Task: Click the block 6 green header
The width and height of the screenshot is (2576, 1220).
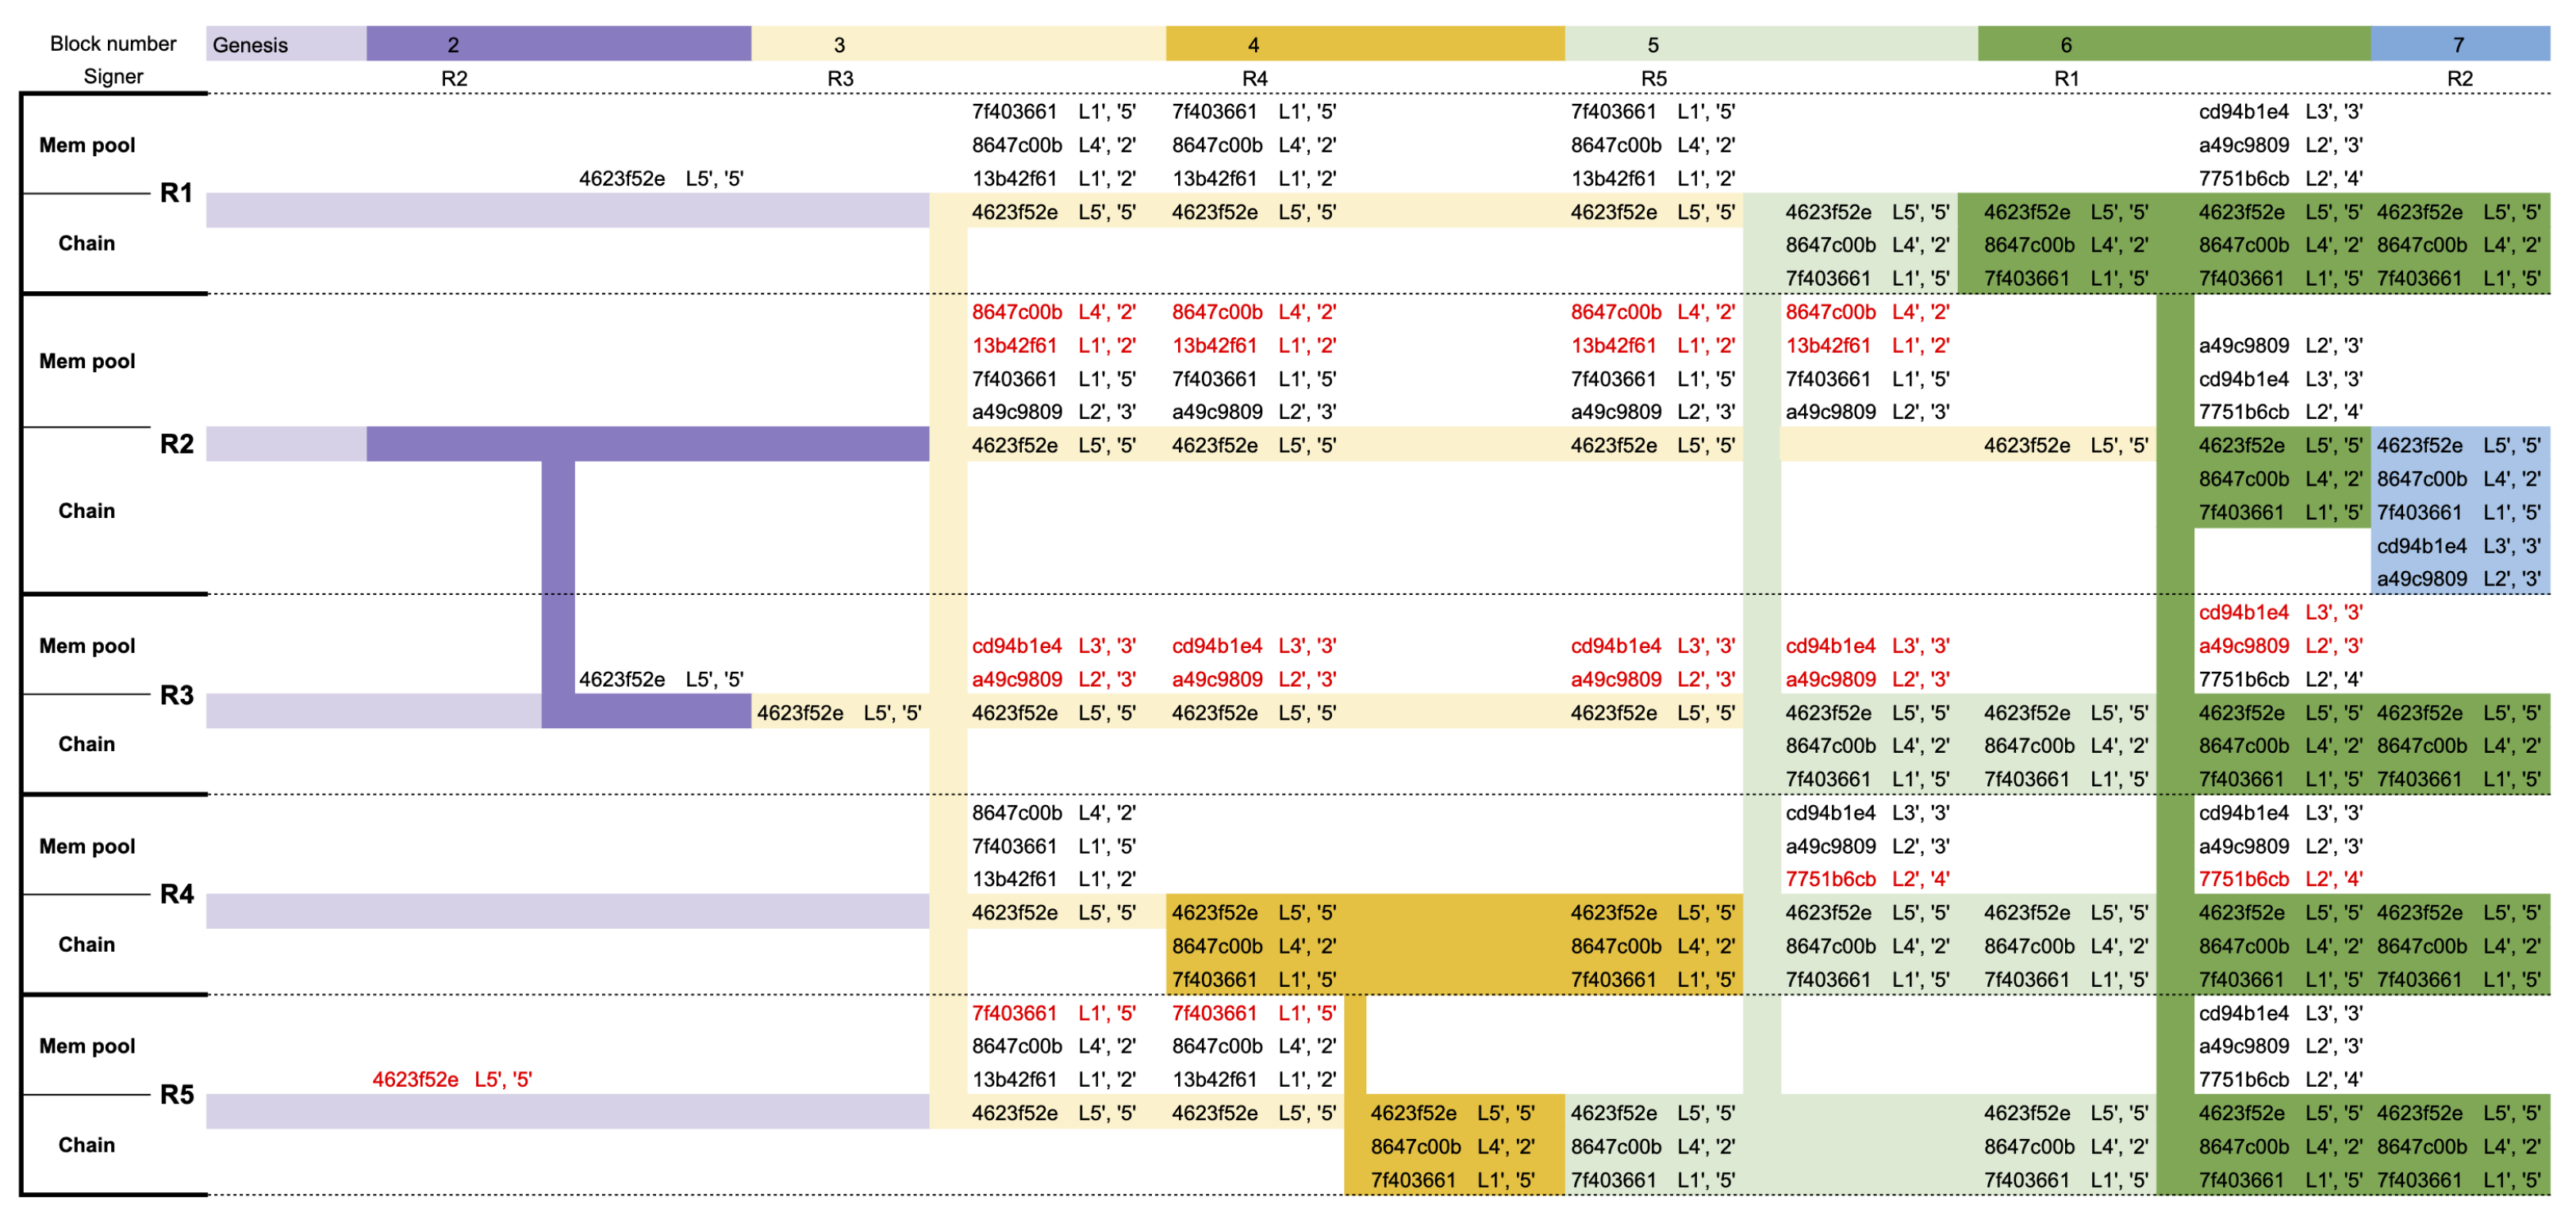Action: pos(2065,45)
